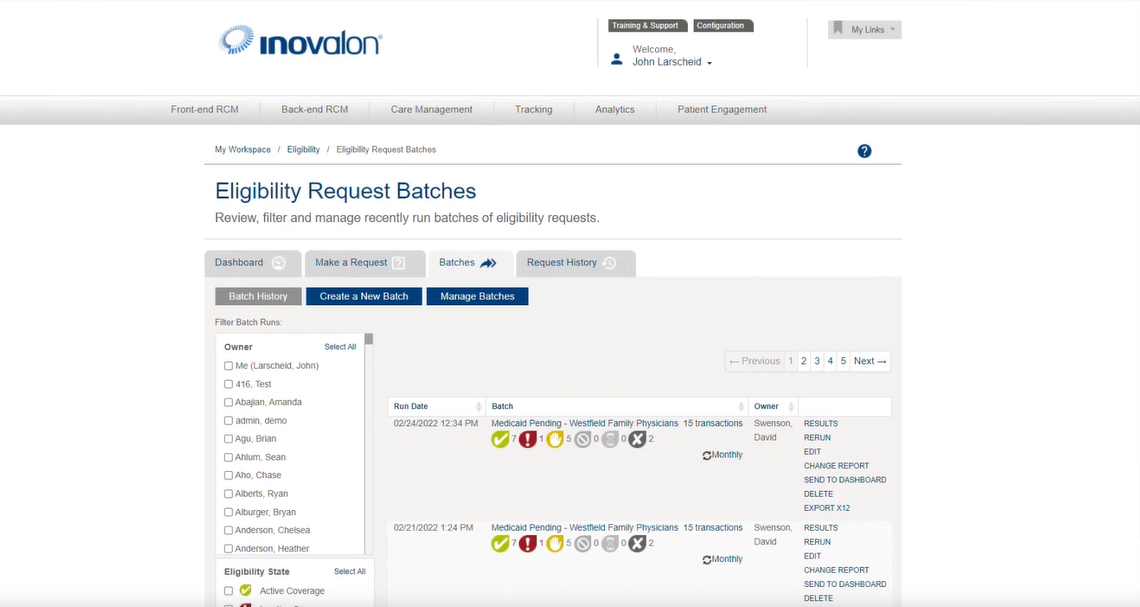Click red exclamation icon in 02/24/2022 batch
The height and width of the screenshot is (607, 1140).
pyautogui.click(x=528, y=439)
